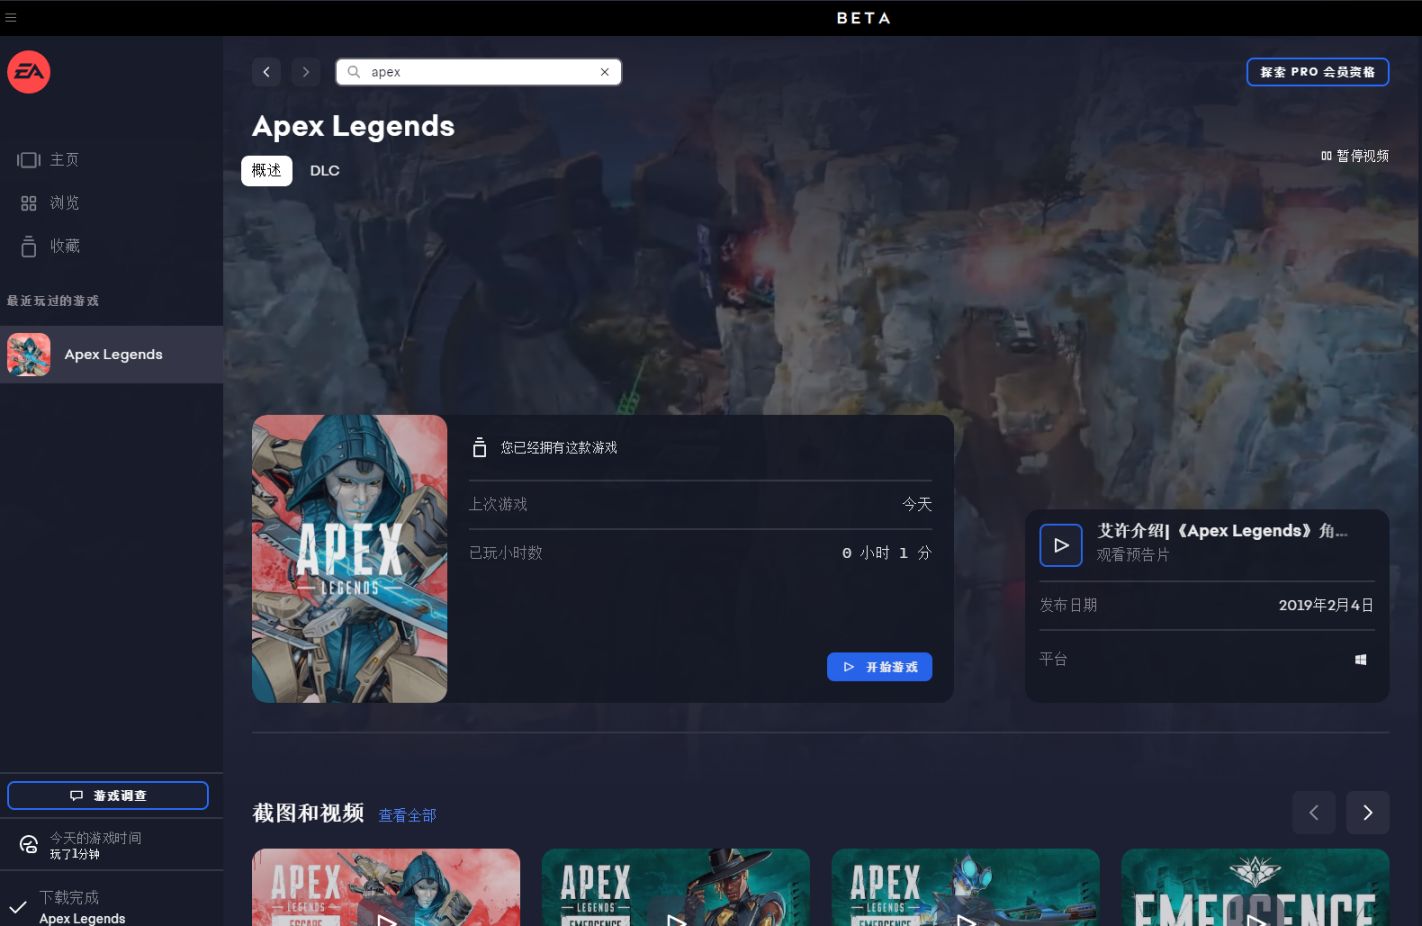Click the 上次游戏 今天 value
Screen dimensions: 1422x926
917,505
